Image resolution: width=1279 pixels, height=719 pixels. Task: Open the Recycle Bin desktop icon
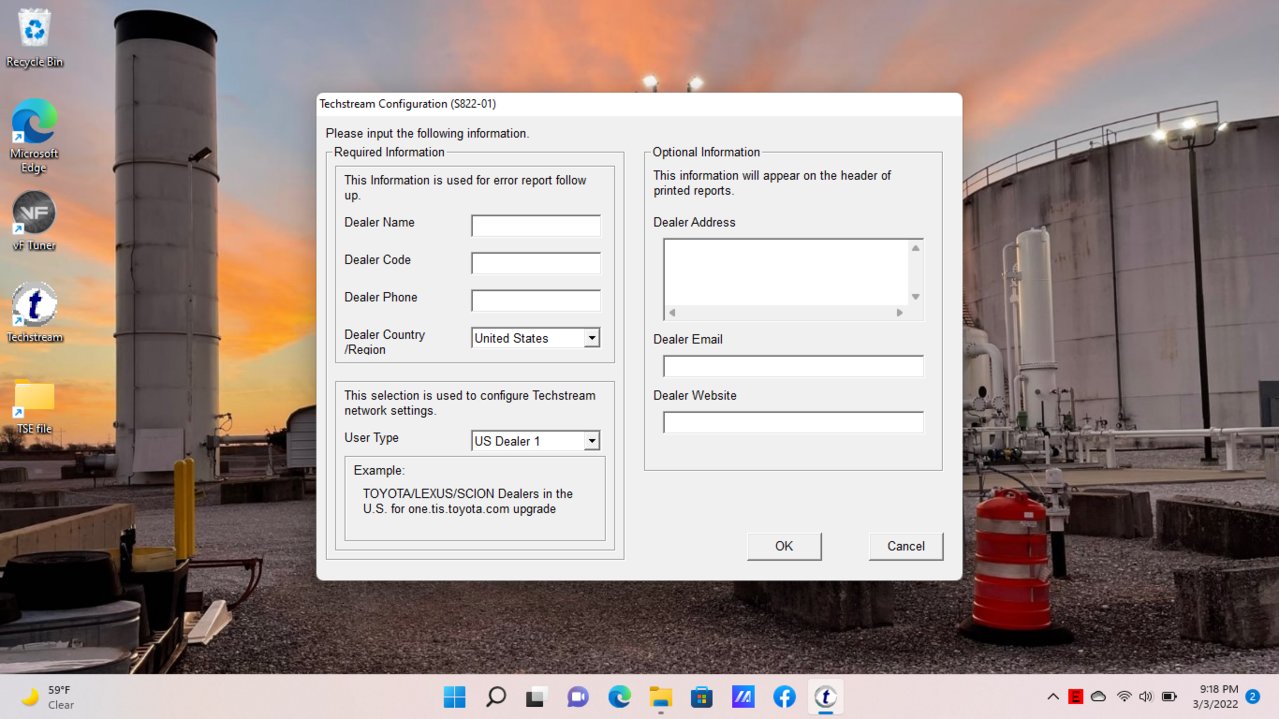pyautogui.click(x=34, y=39)
